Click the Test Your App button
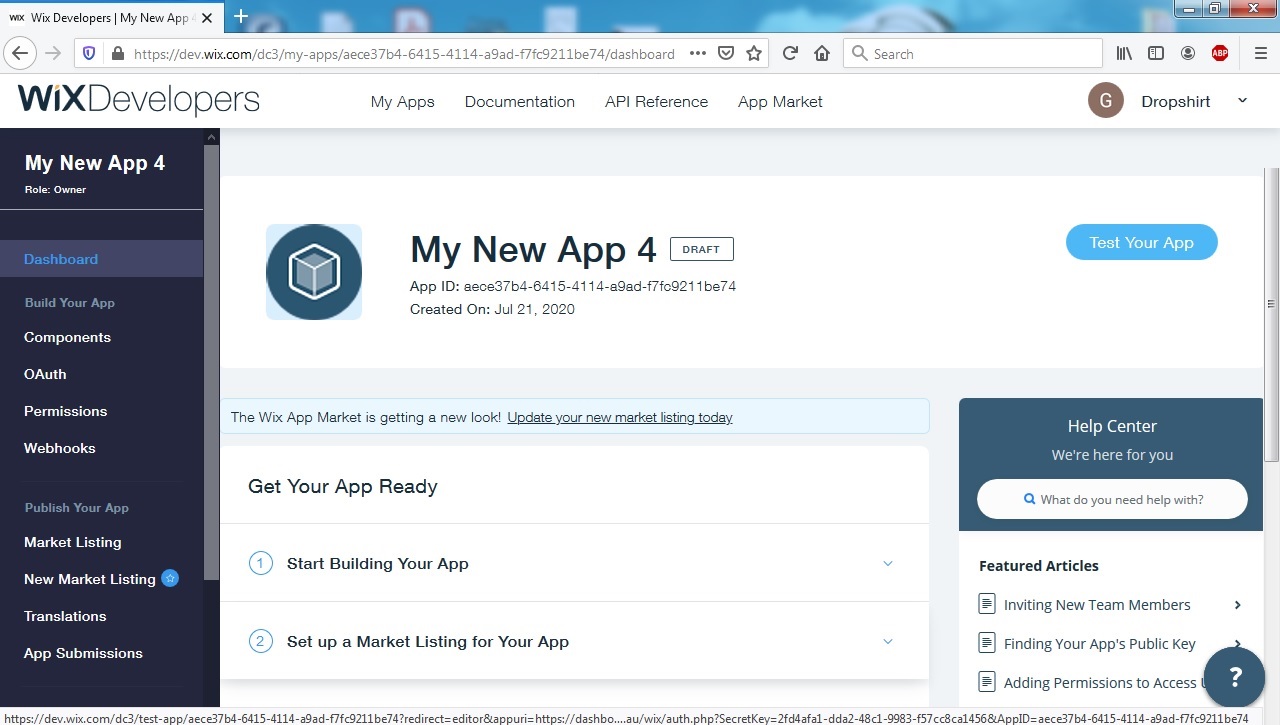Screen dimensions: 1280x725 (x=1141, y=242)
